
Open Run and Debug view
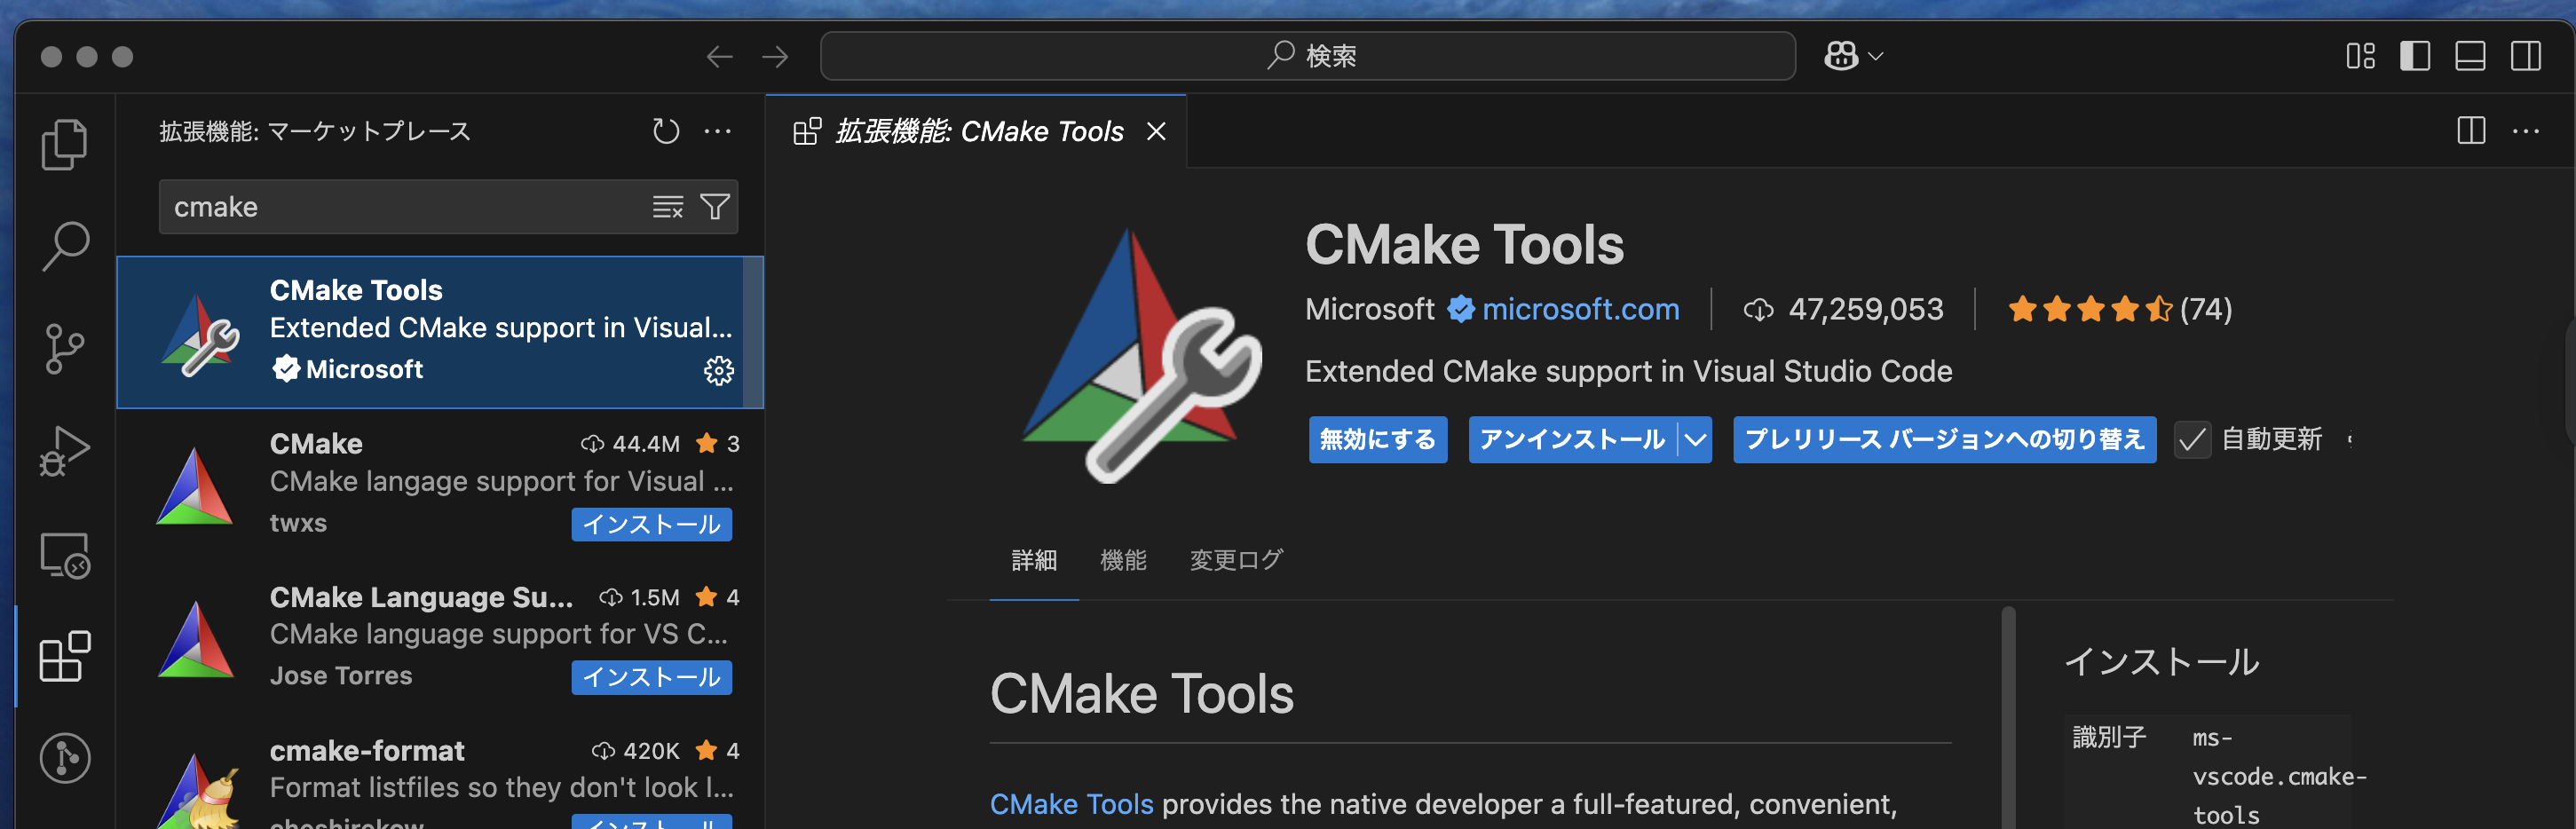coord(65,451)
